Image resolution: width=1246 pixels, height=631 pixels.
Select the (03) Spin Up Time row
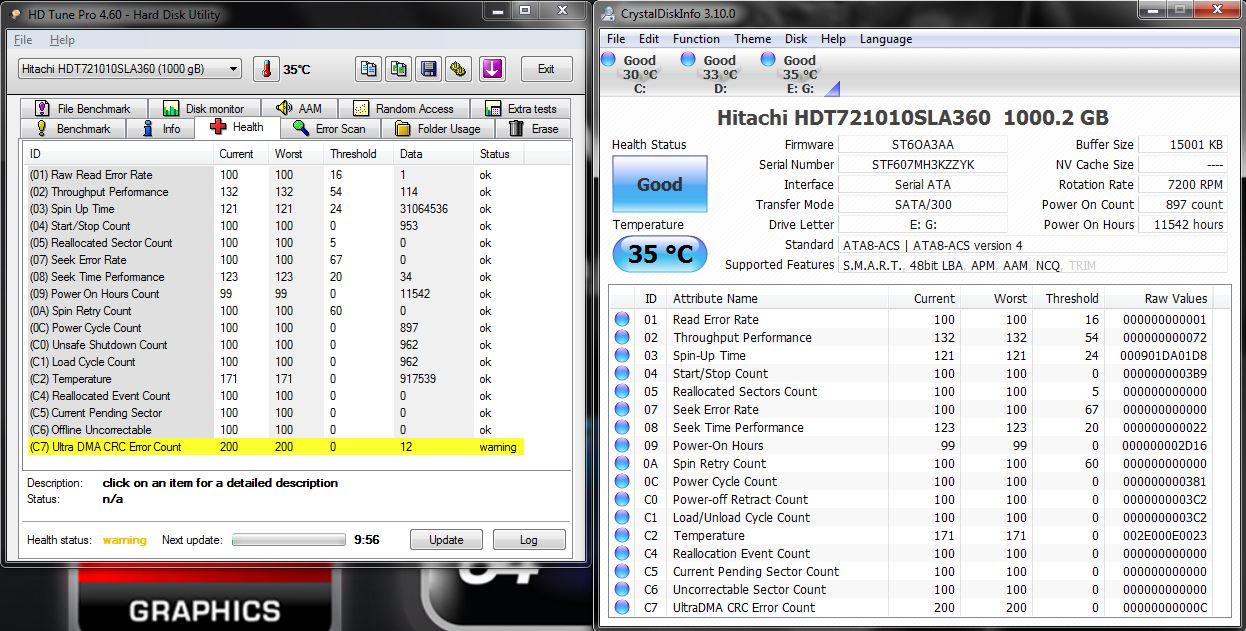[274, 209]
